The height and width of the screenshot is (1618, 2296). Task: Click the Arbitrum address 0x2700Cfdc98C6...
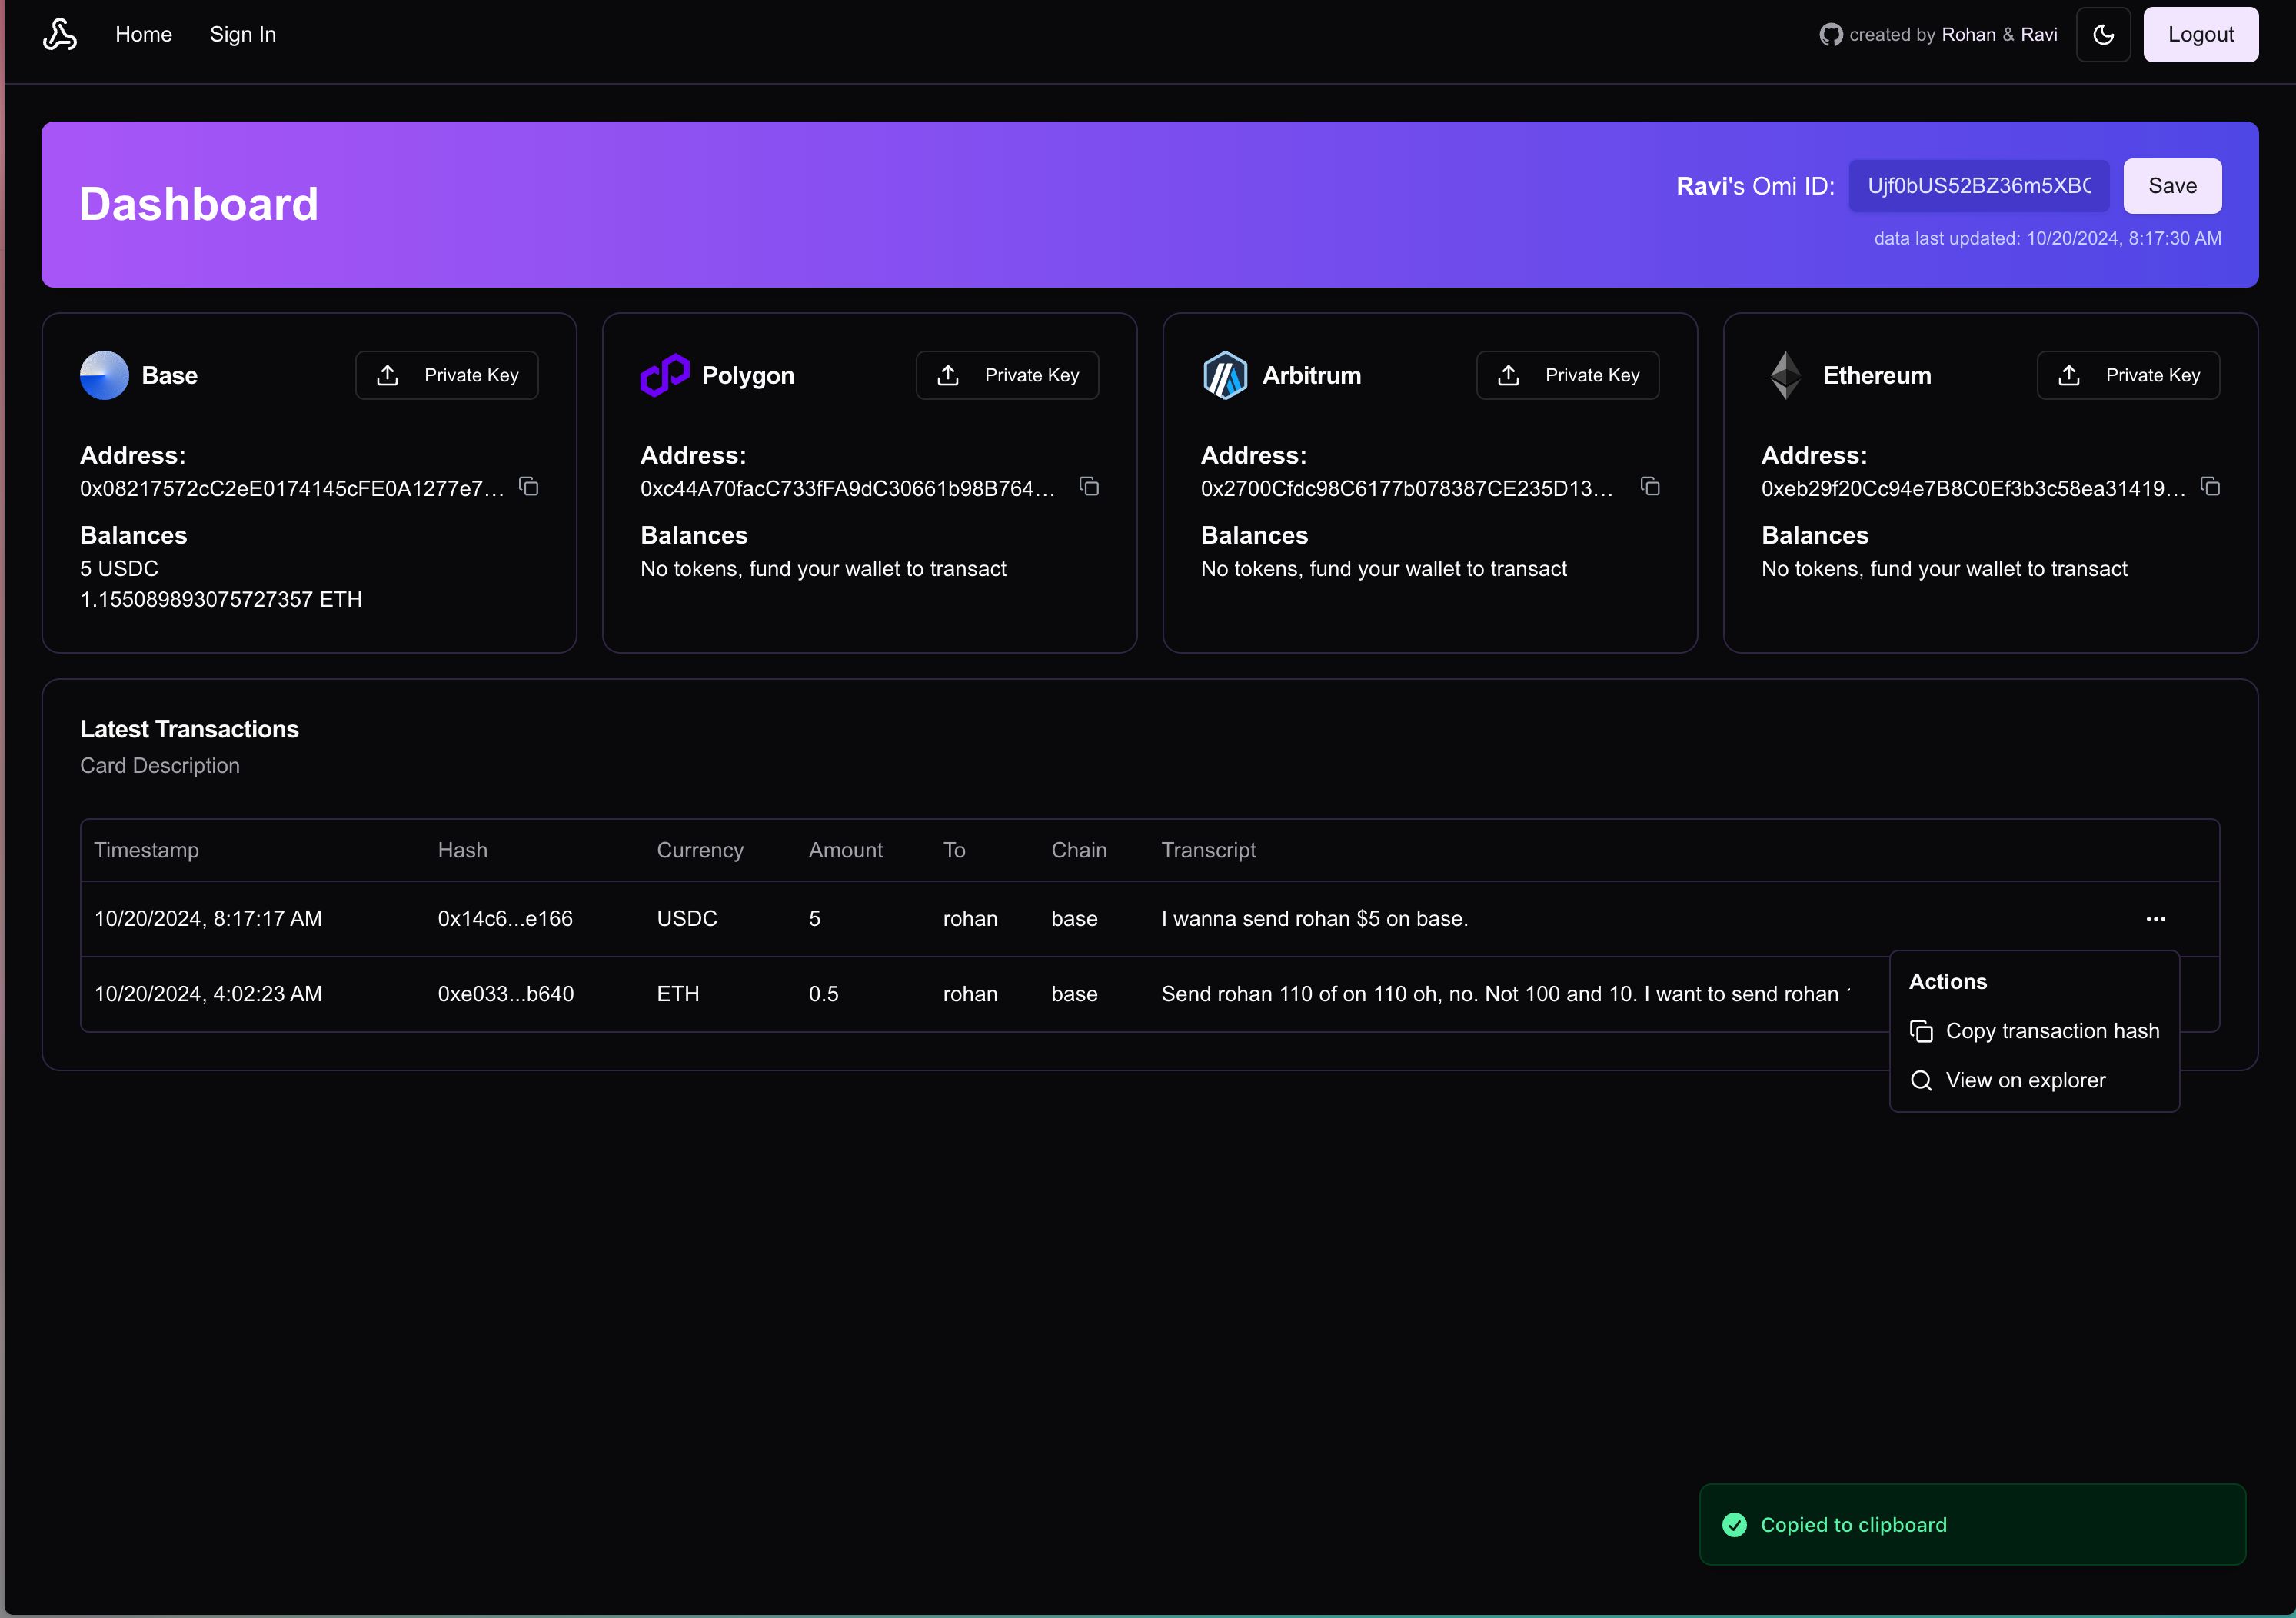1407,489
